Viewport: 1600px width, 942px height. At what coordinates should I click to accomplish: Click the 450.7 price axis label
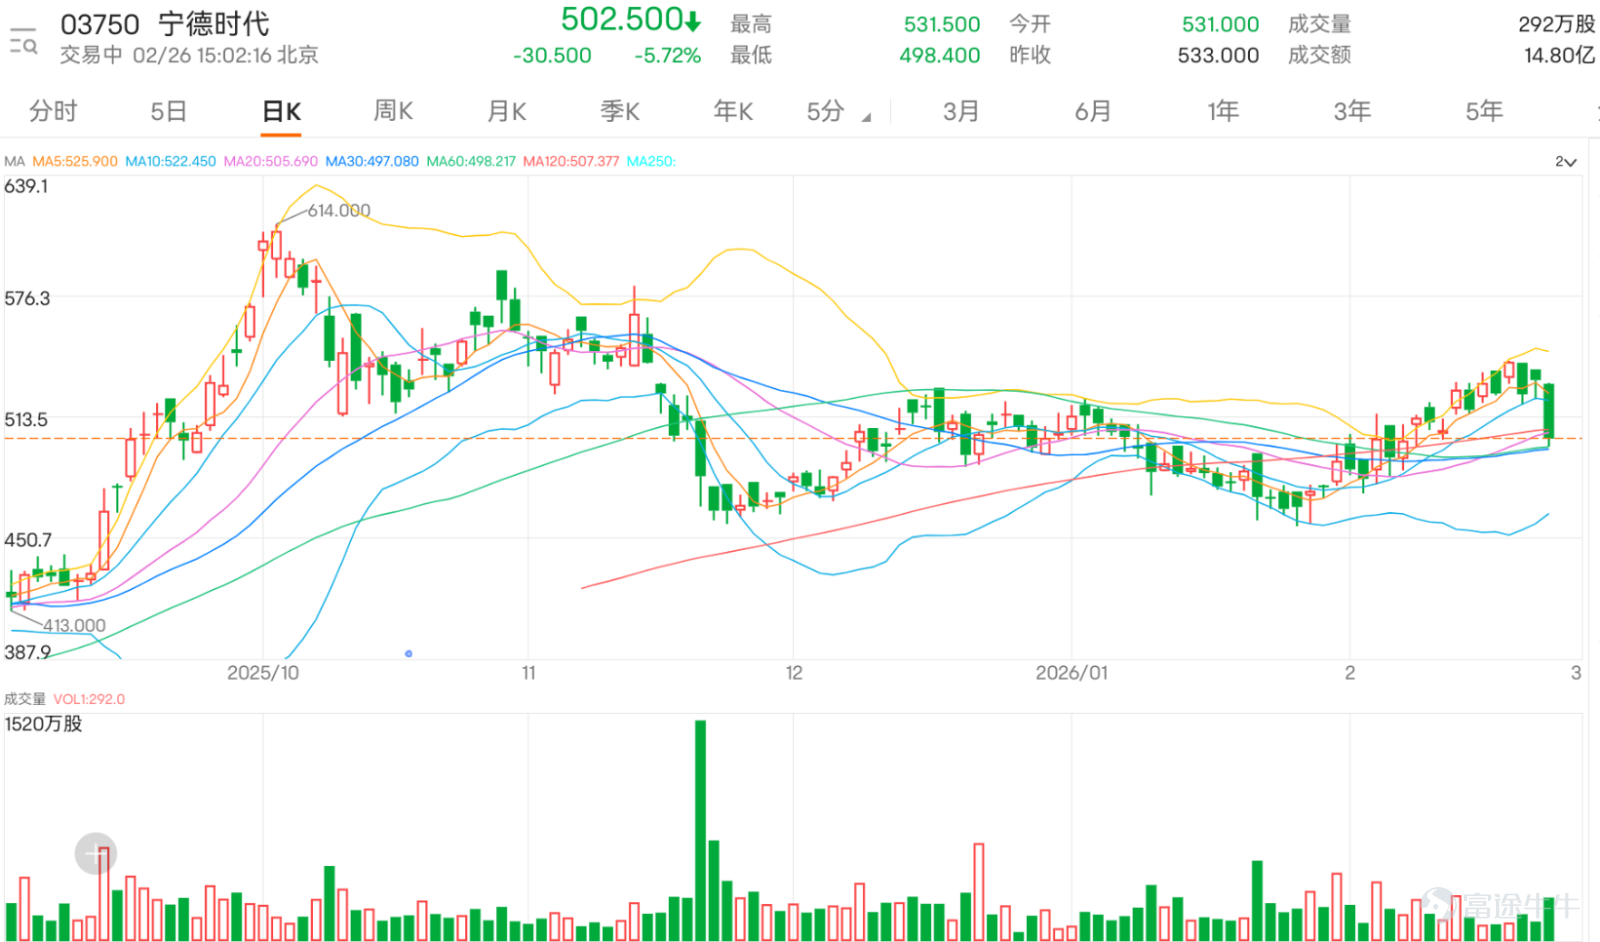pos(28,540)
